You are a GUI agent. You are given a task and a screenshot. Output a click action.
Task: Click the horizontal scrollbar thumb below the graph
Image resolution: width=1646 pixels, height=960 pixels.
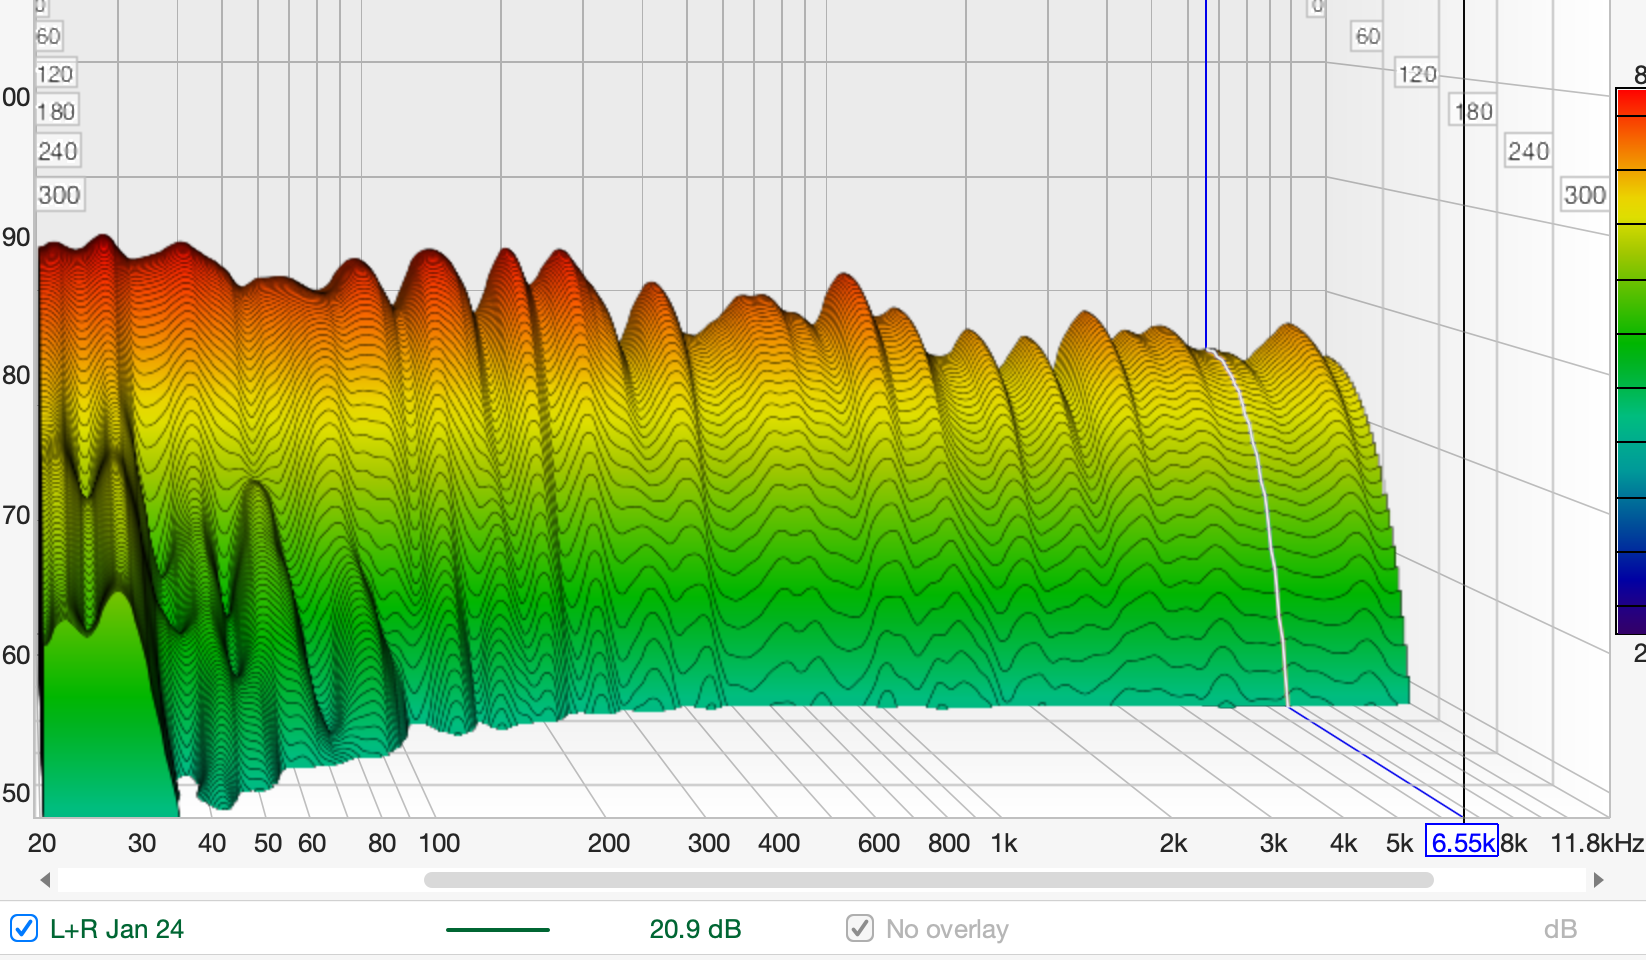tap(928, 880)
